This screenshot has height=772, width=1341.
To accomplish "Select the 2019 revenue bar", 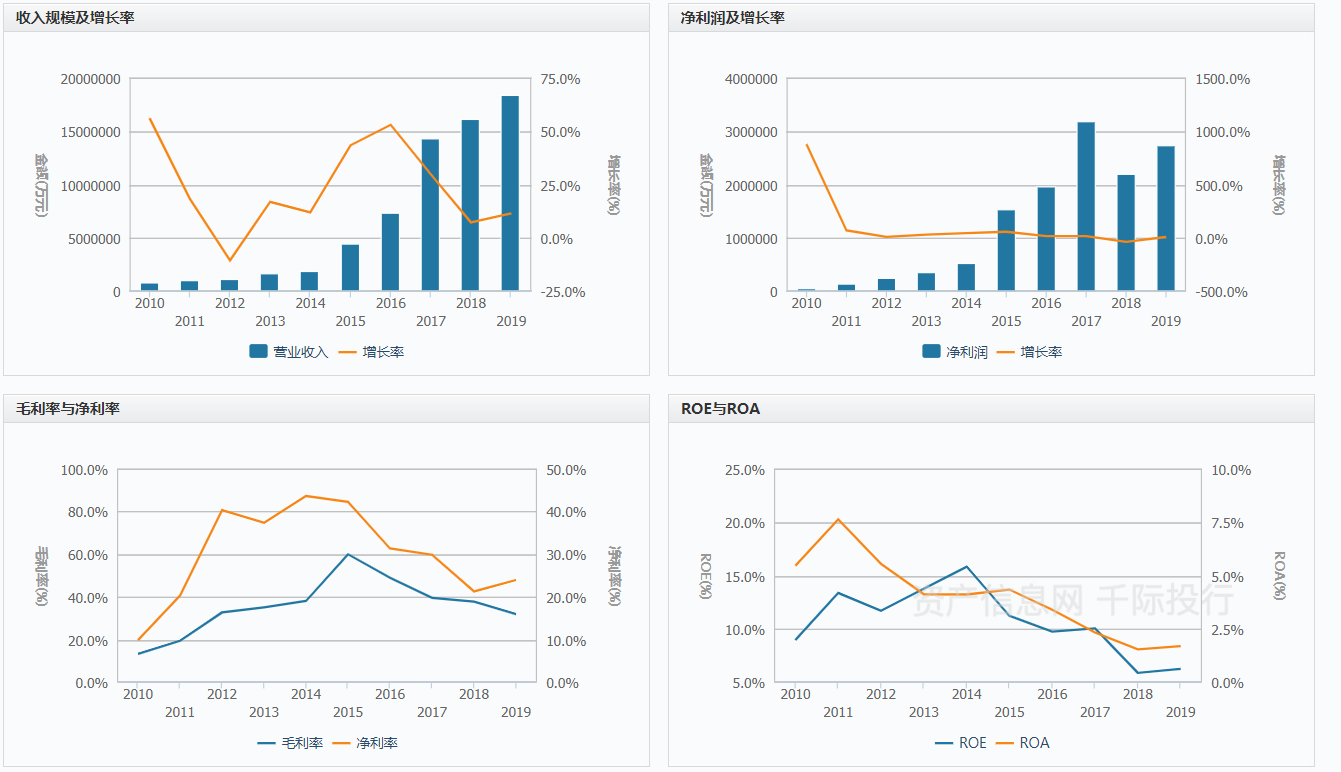I will [x=510, y=194].
